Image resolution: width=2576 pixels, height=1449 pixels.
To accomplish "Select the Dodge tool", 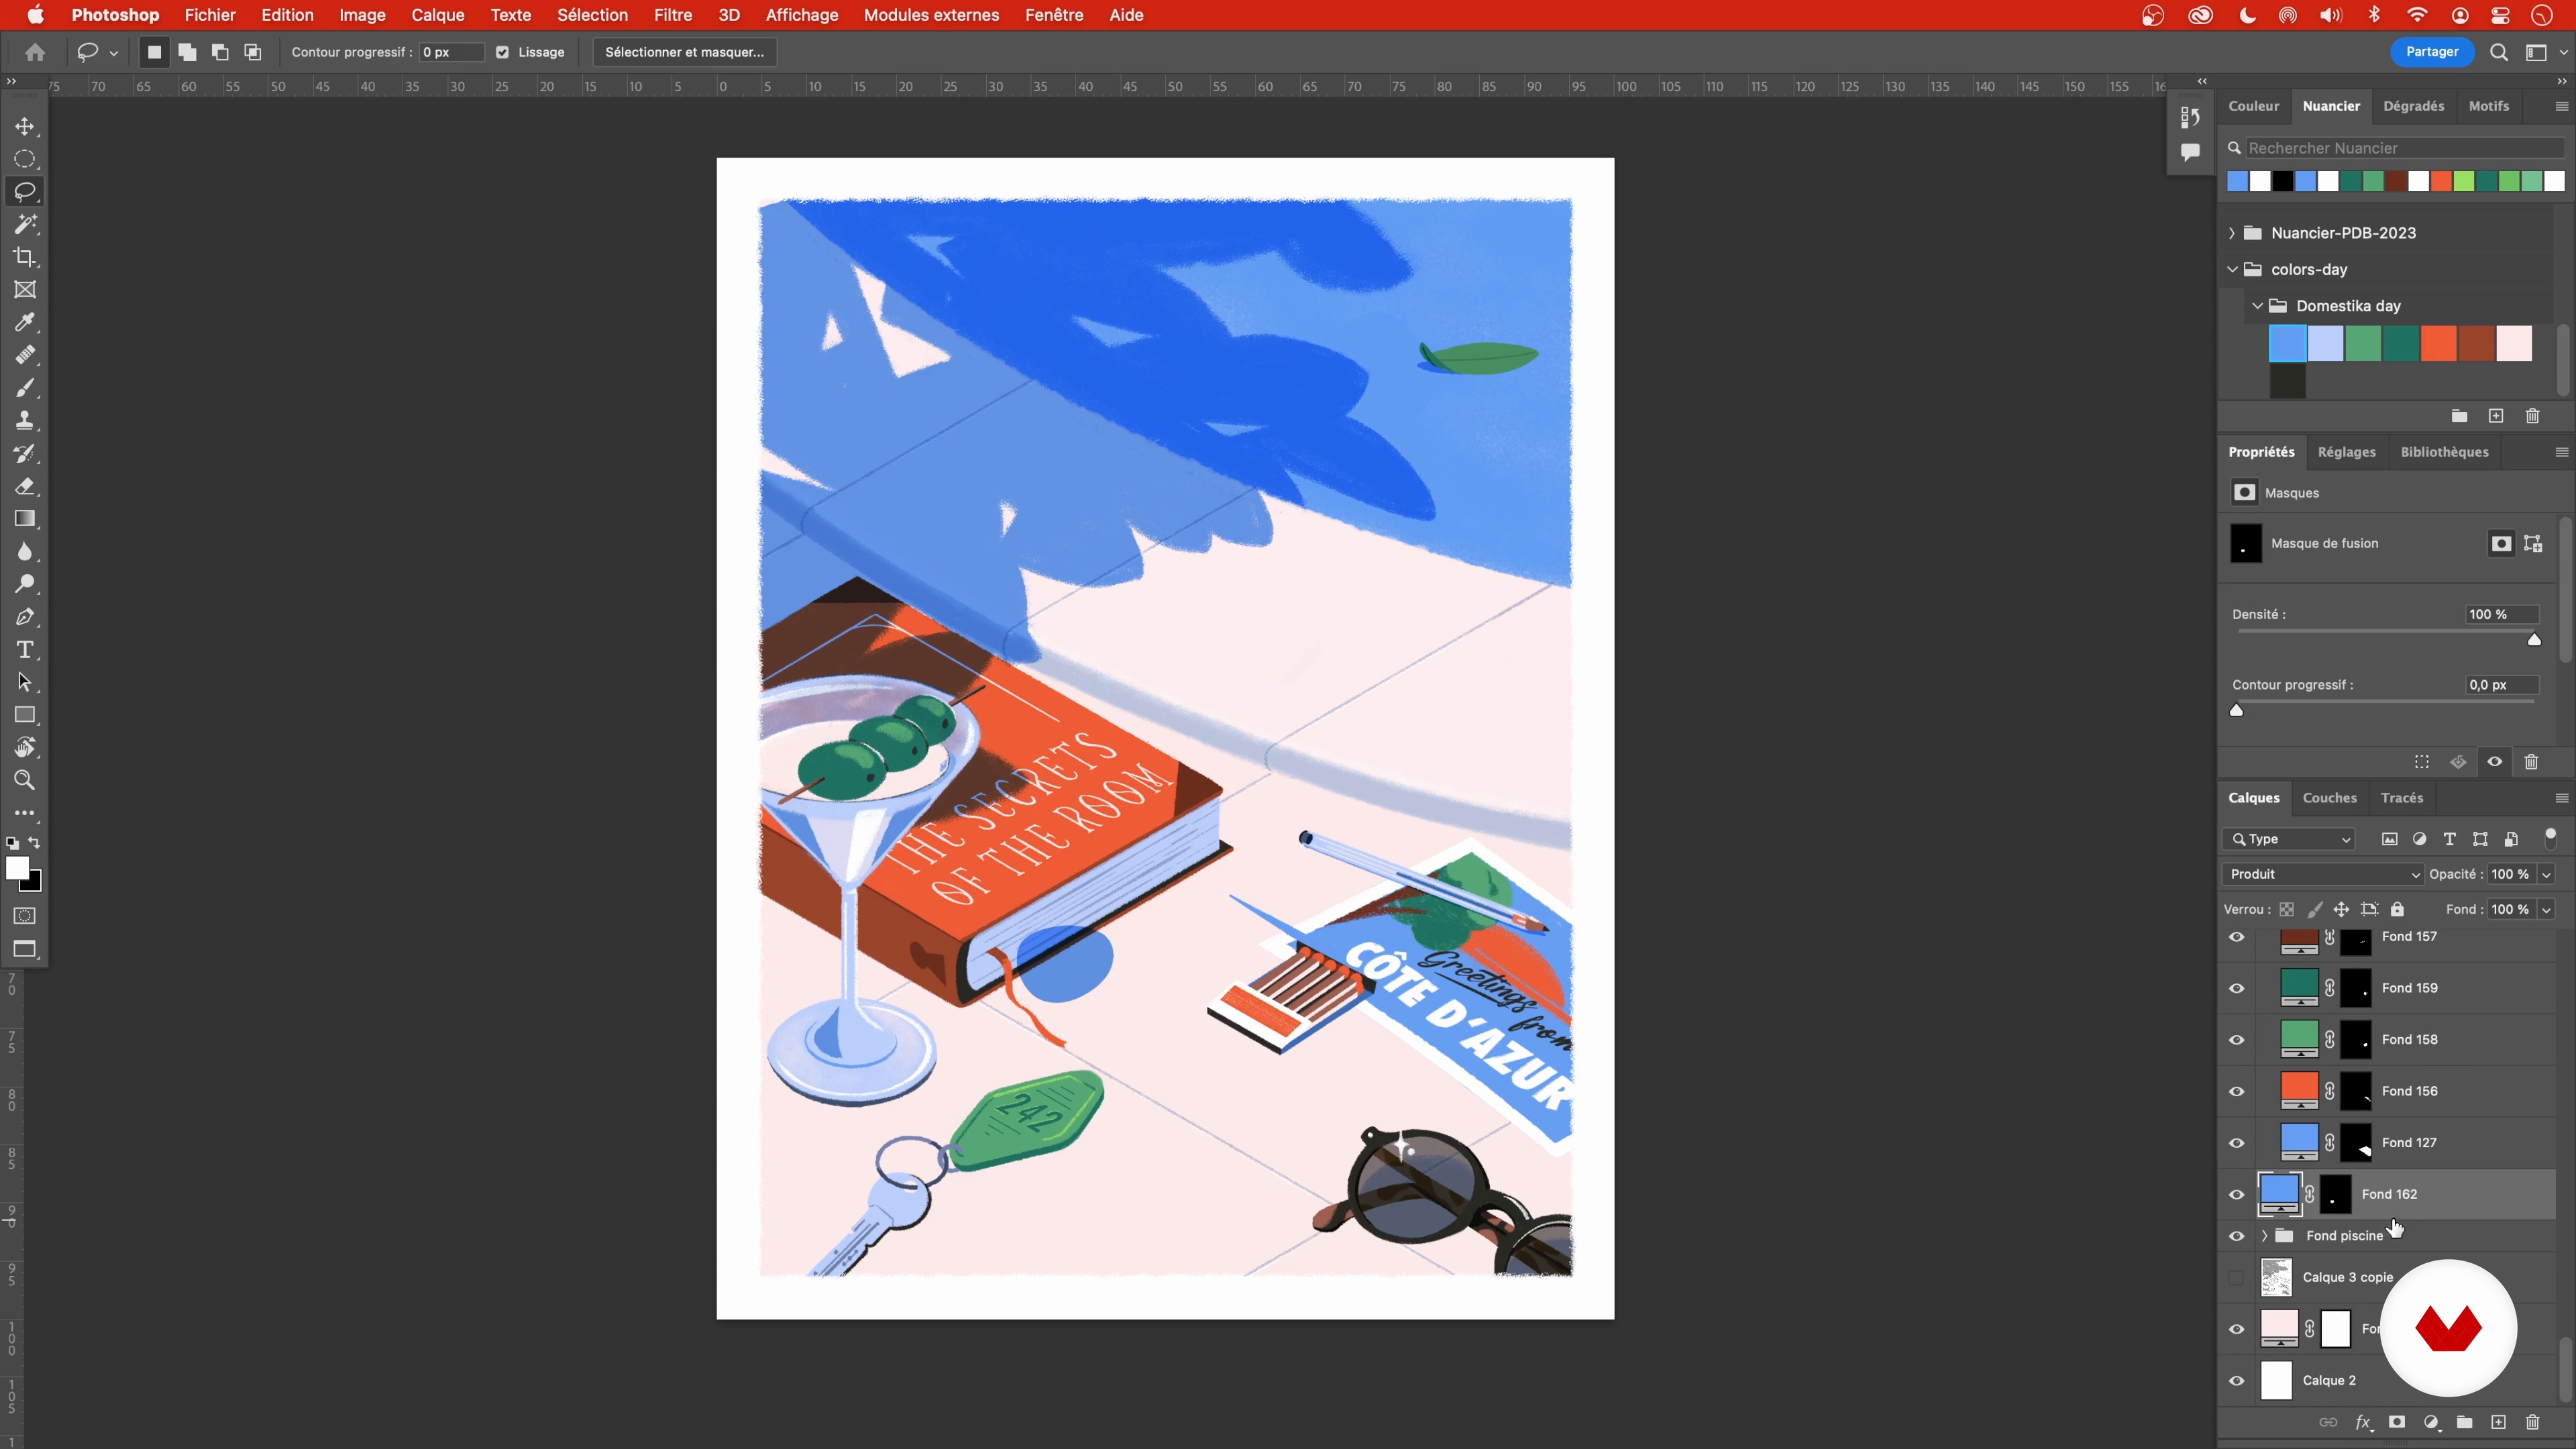I will 25,584.
